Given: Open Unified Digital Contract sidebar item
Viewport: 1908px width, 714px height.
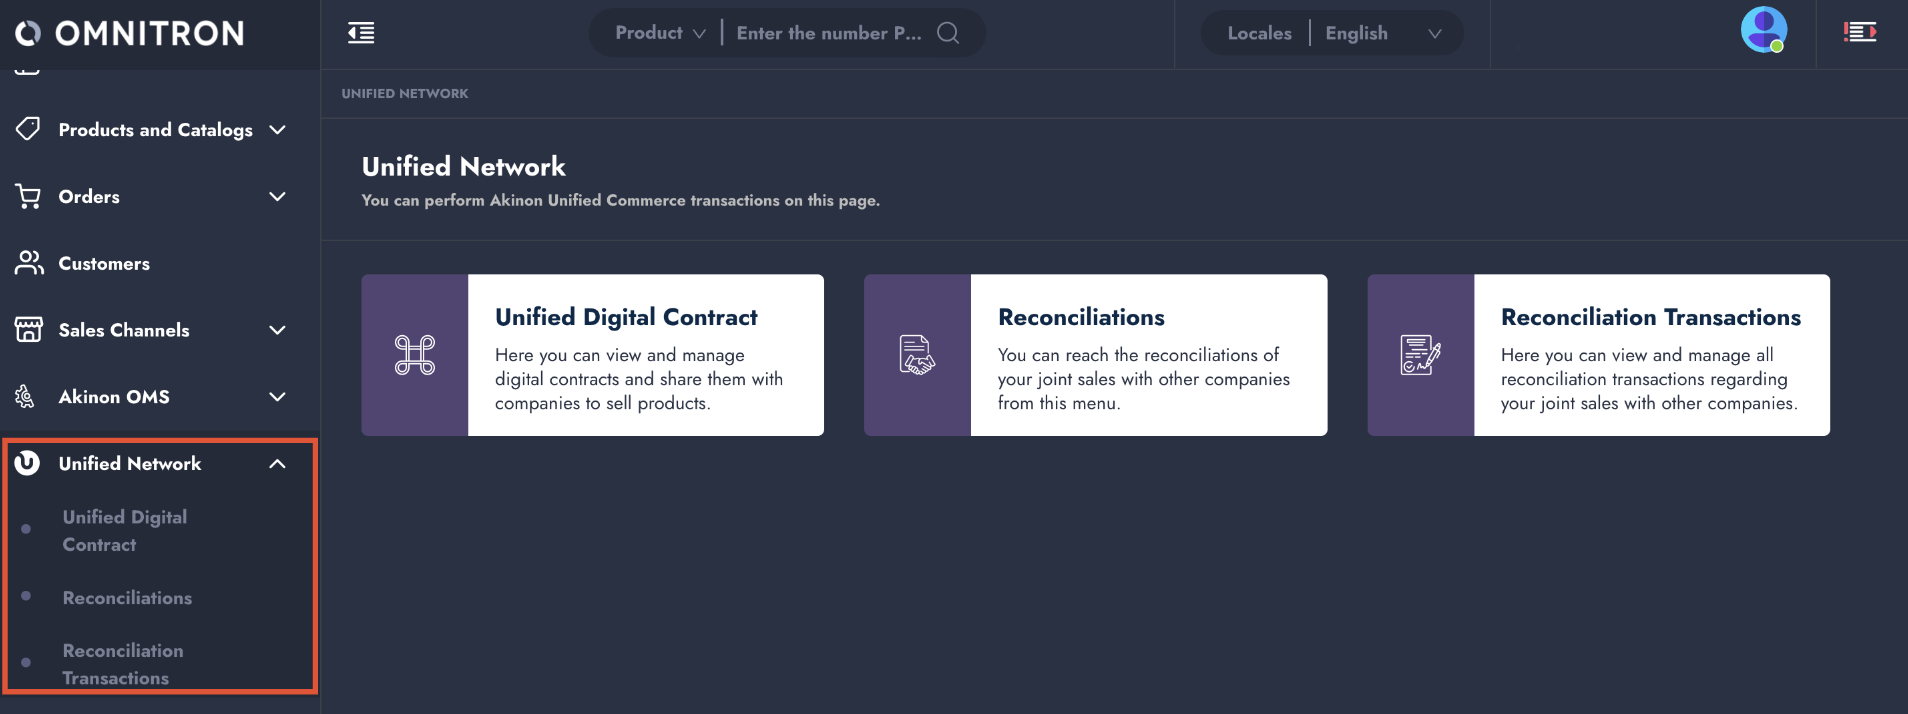Looking at the screenshot, I should pyautogui.click(x=124, y=530).
